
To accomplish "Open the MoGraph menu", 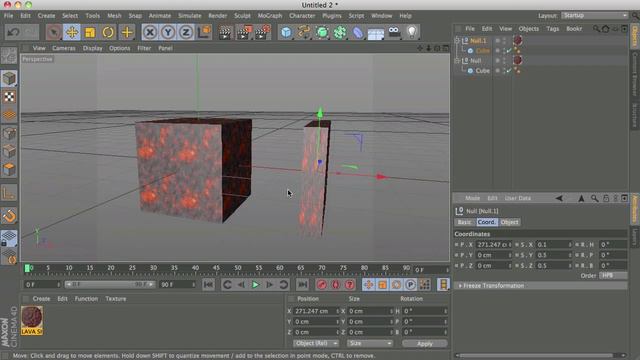I will [x=270, y=16].
